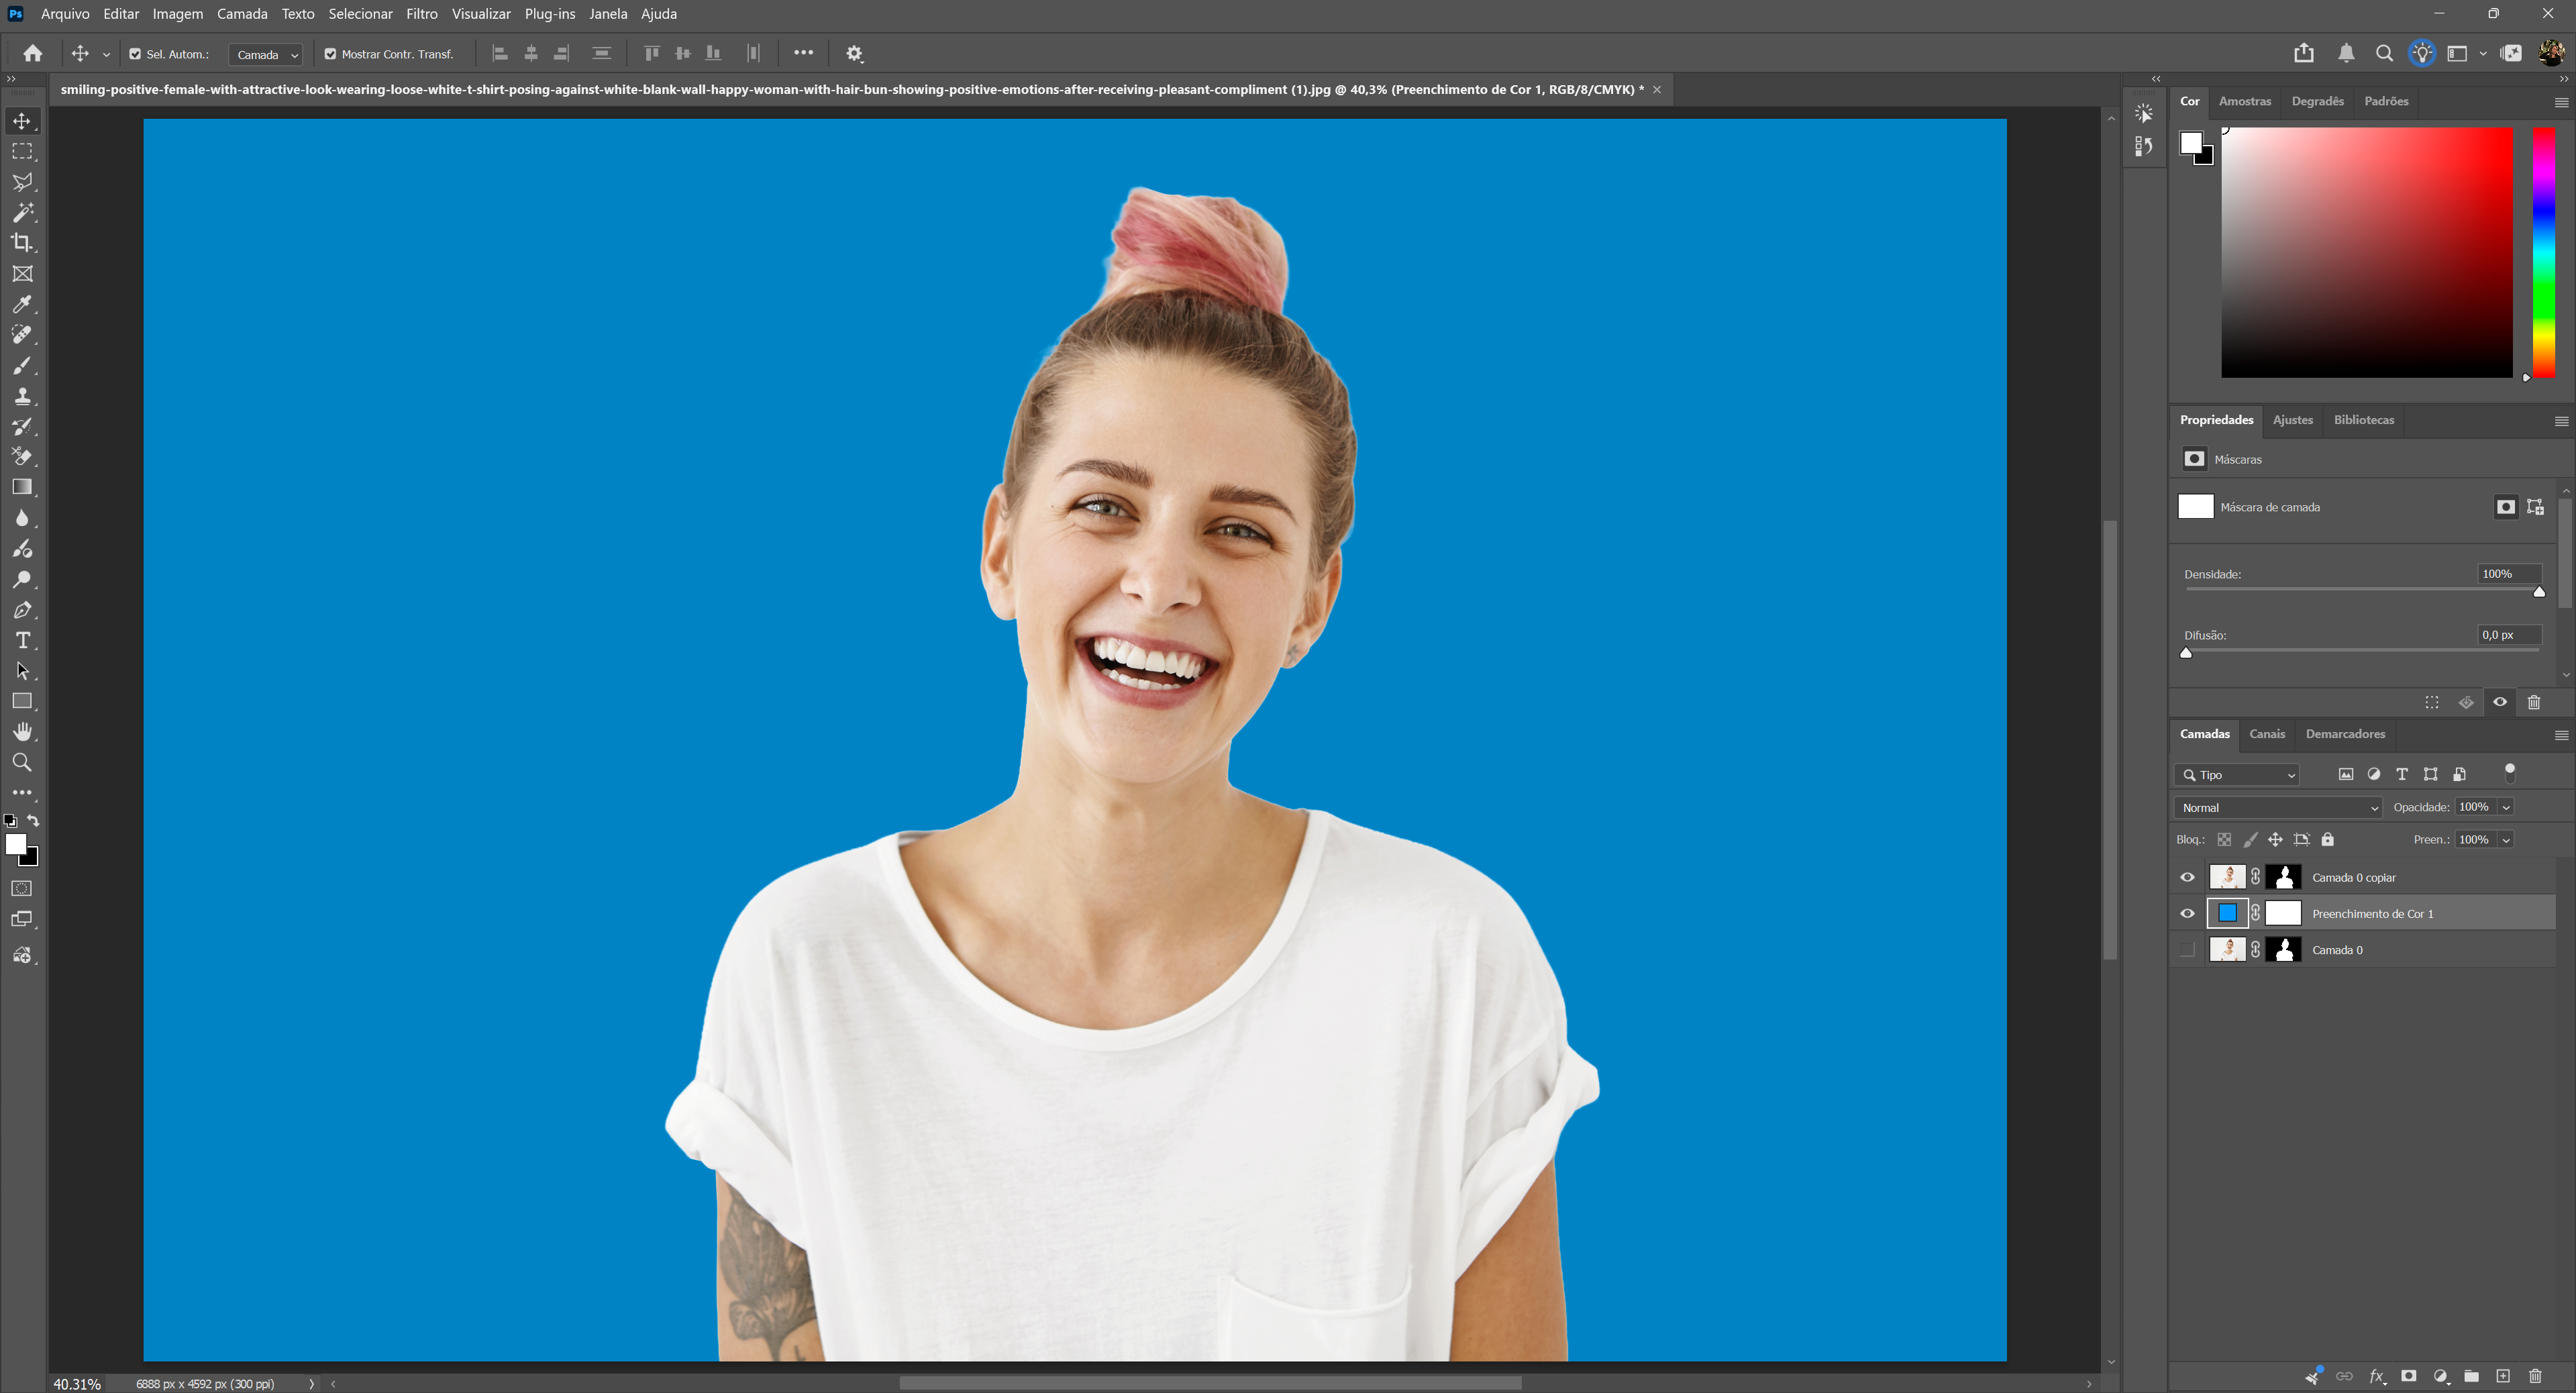Disable Mostrar Contr. Transf. checkbox

coord(330,54)
